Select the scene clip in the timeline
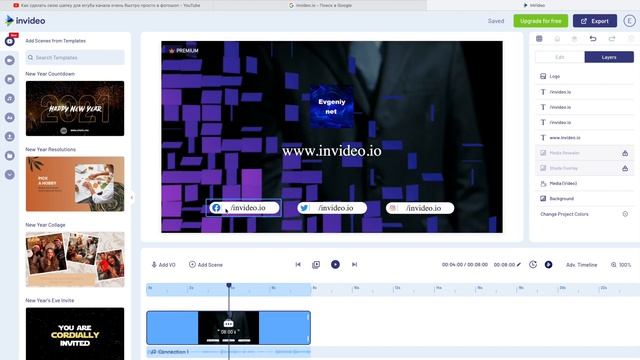Viewport: 640px width, 360px height. (x=229, y=328)
